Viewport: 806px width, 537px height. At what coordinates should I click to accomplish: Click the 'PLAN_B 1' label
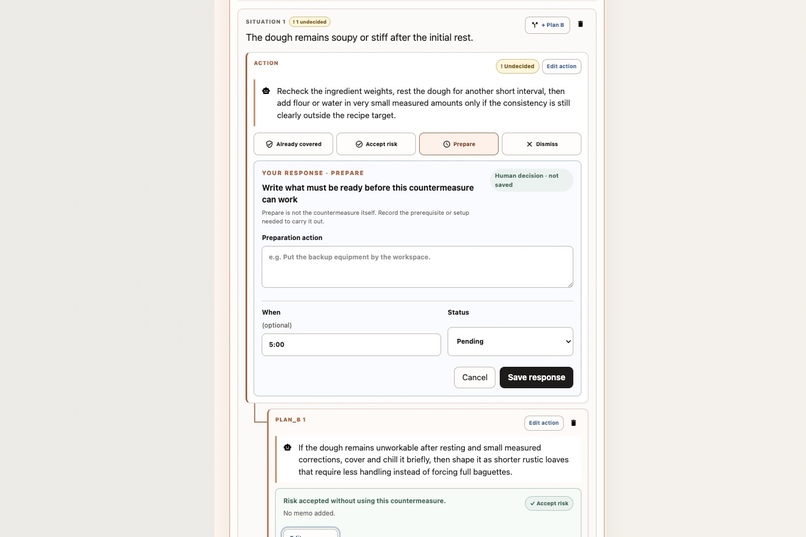point(290,420)
